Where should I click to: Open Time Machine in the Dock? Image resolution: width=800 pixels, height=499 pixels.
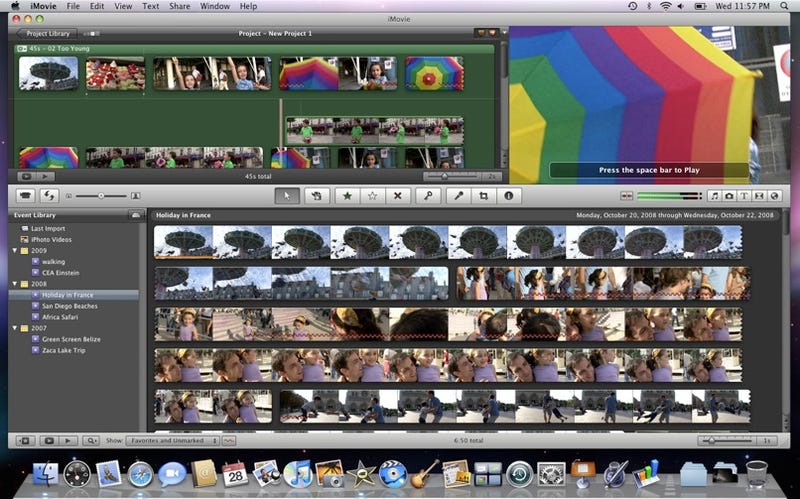pyautogui.click(x=519, y=474)
